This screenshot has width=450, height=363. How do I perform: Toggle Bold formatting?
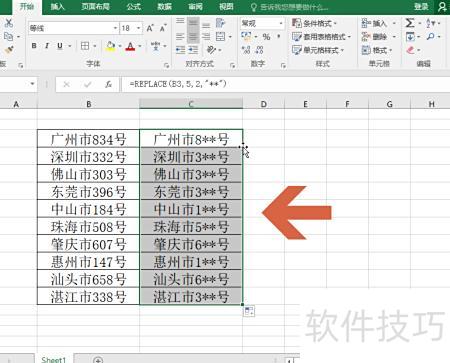coord(34,46)
